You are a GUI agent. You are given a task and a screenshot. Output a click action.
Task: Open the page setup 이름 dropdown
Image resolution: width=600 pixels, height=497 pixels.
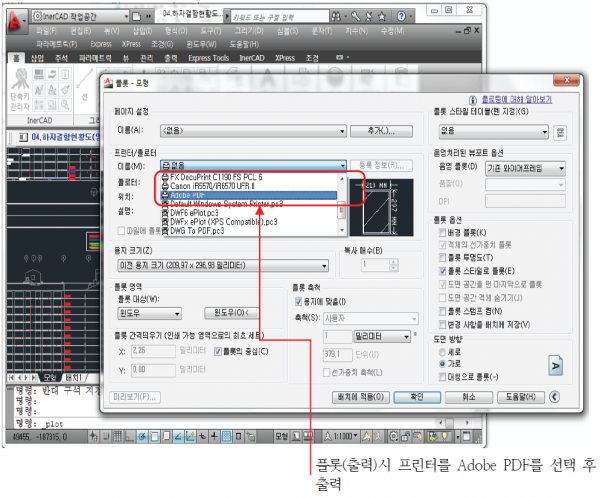tap(253, 131)
